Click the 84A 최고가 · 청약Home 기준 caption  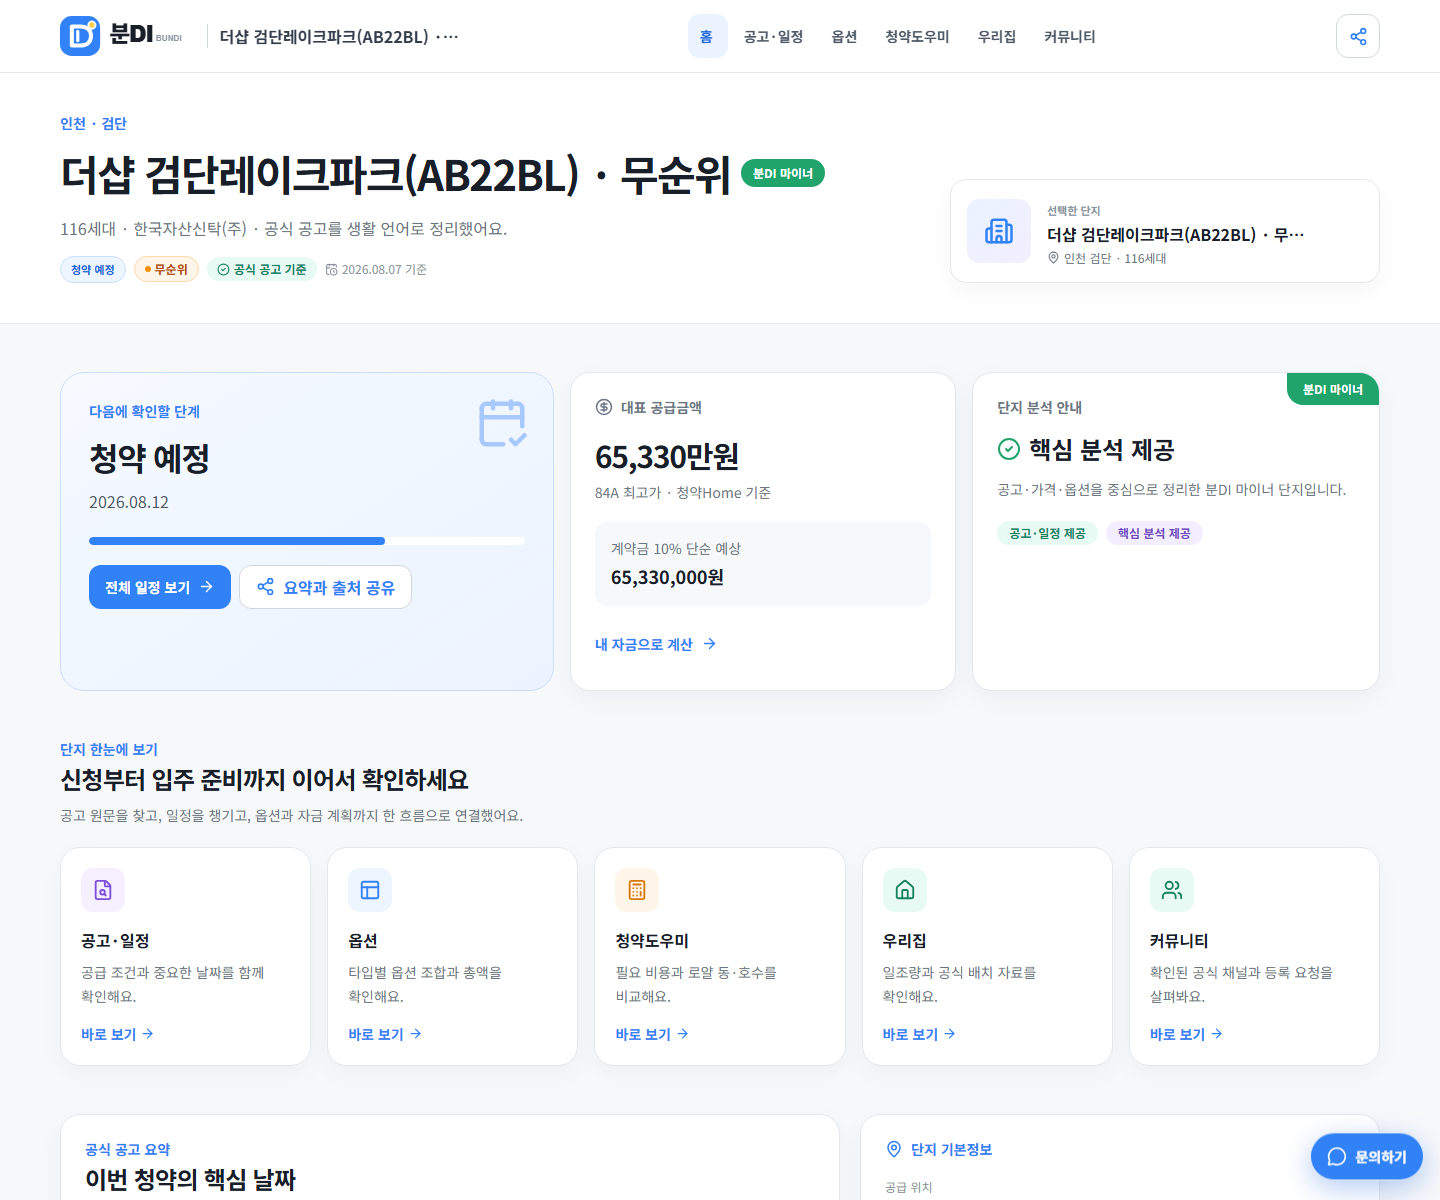683,493
